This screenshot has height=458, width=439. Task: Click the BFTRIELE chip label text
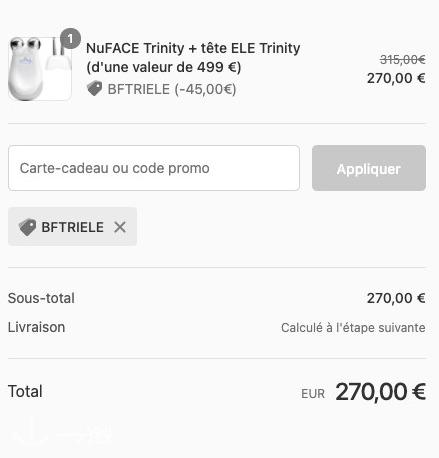[72, 227]
